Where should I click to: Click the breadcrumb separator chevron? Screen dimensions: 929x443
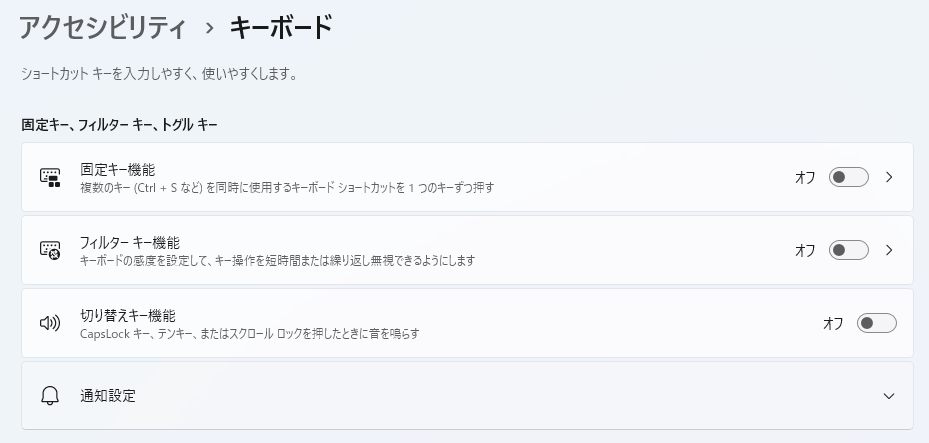209,28
